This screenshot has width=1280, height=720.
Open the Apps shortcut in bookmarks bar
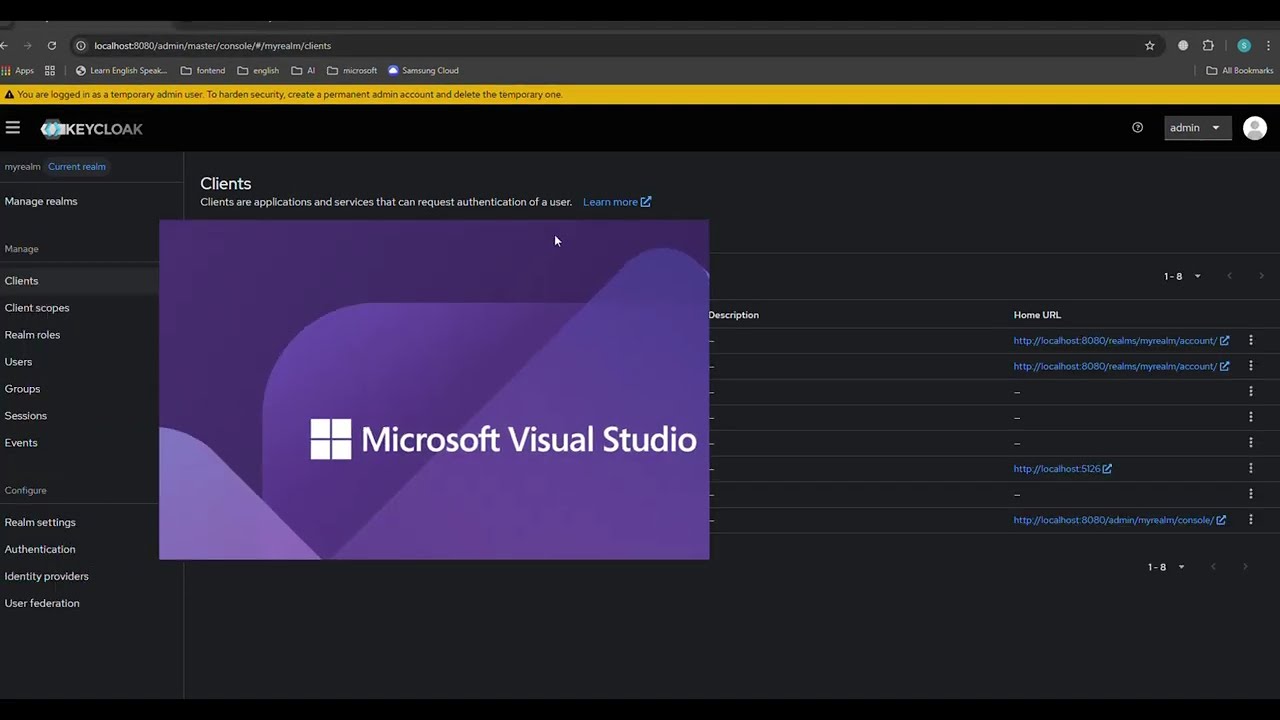click(x=18, y=70)
